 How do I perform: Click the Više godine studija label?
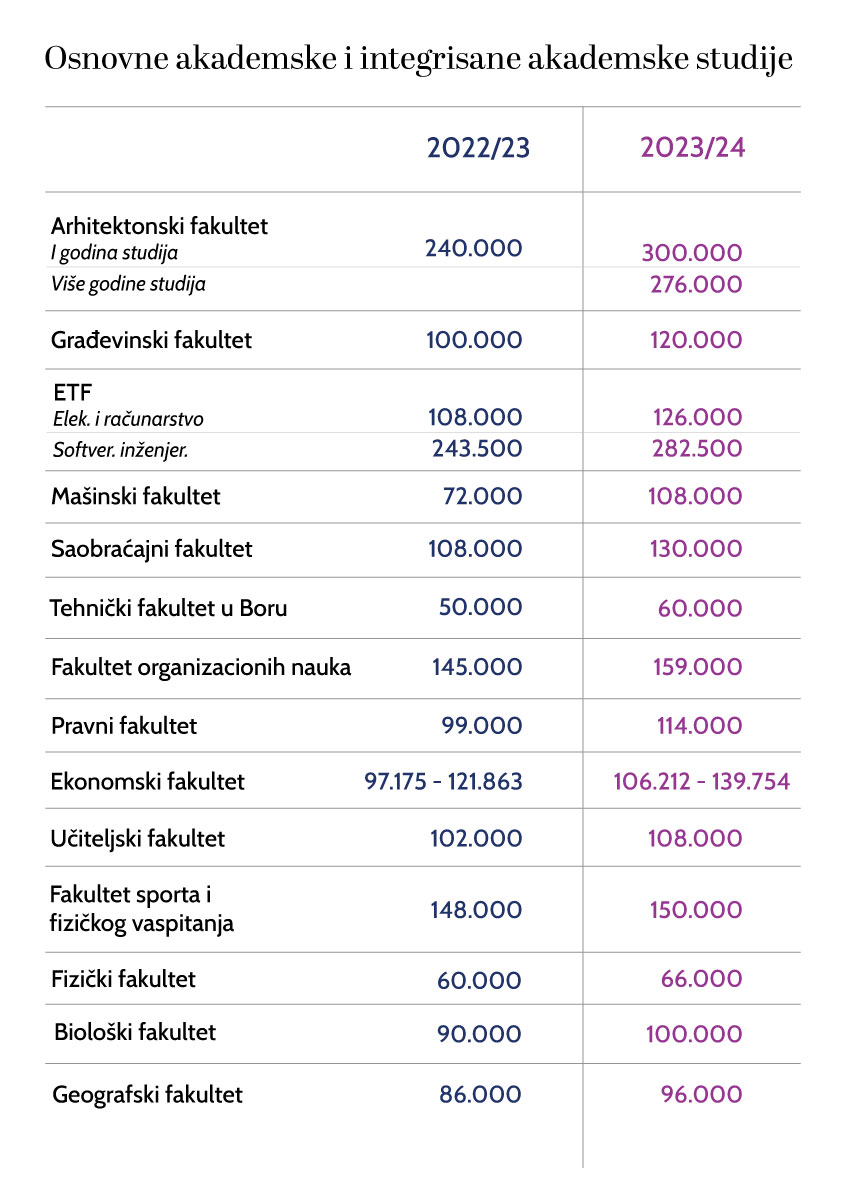click(128, 284)
